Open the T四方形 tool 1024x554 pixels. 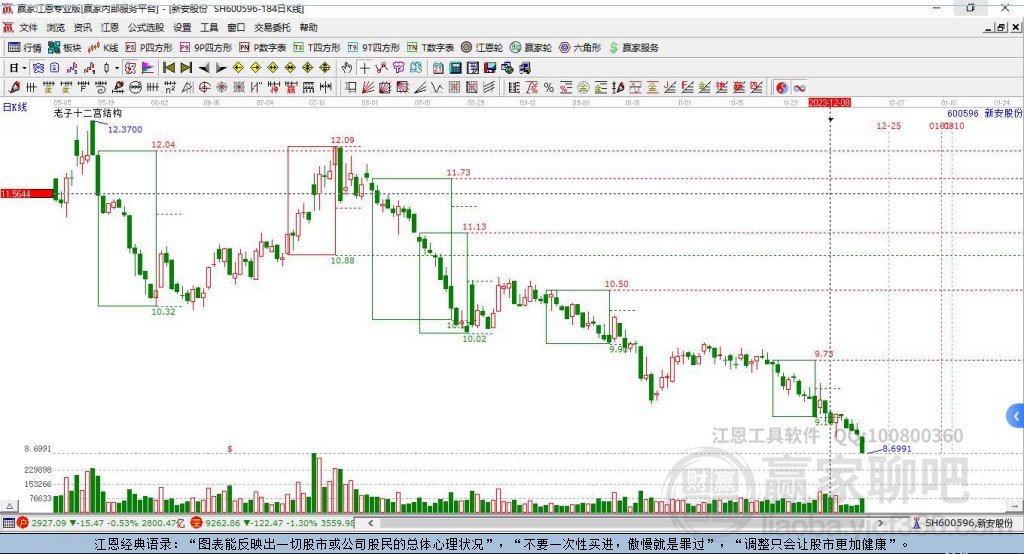click(x=317, y=48)
